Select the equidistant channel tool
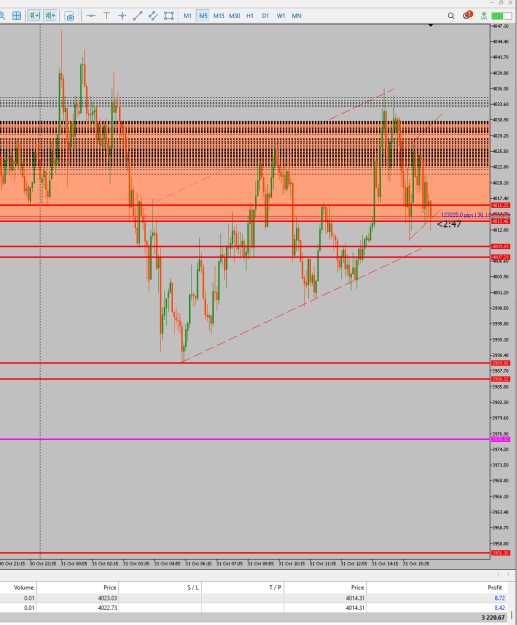Screen dimensions: 517x625 [x=153, y=16]
